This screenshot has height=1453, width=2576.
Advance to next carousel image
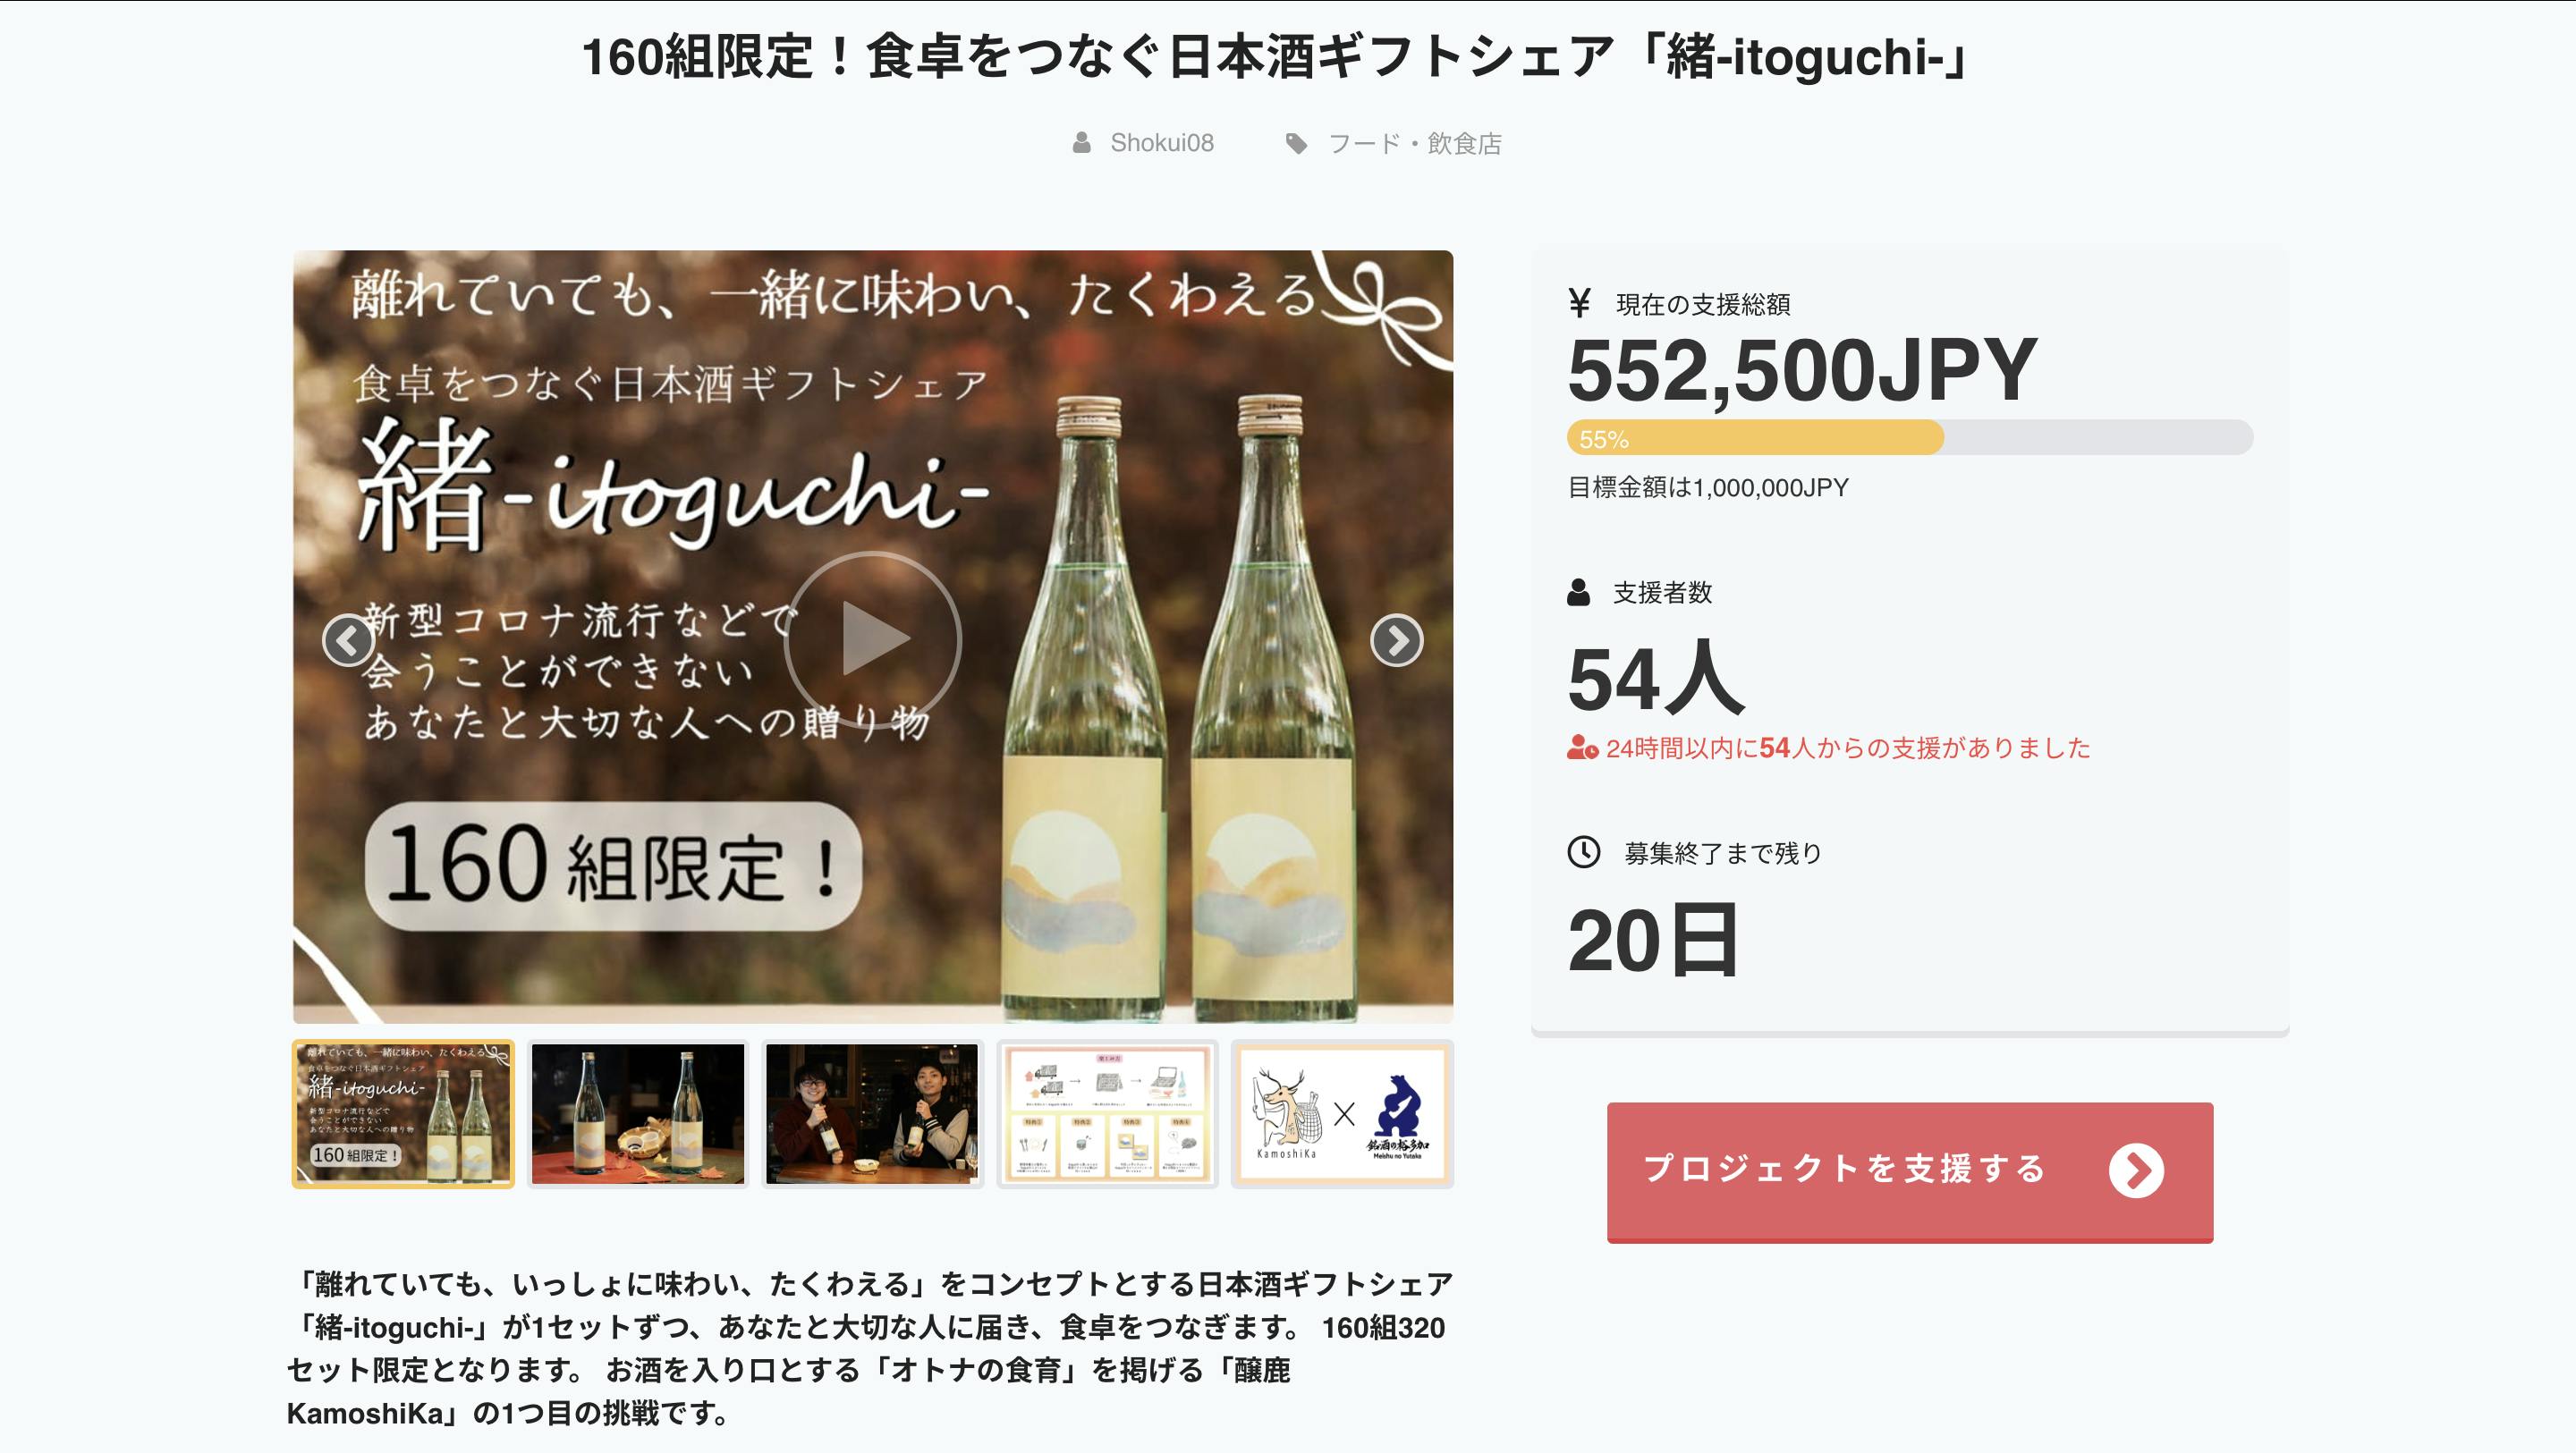[1397, 641]
